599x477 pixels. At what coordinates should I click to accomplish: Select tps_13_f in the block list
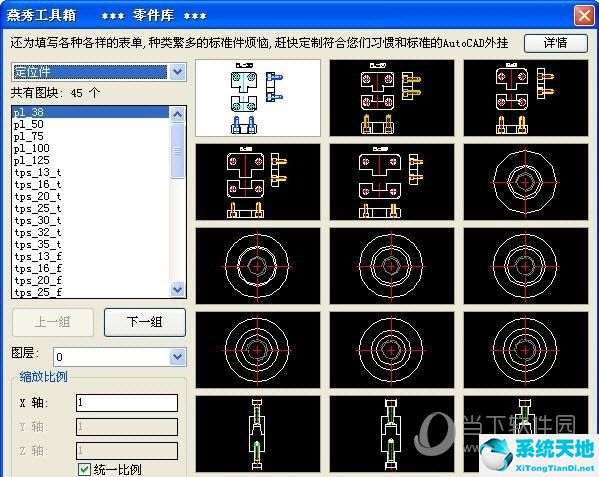91,257
